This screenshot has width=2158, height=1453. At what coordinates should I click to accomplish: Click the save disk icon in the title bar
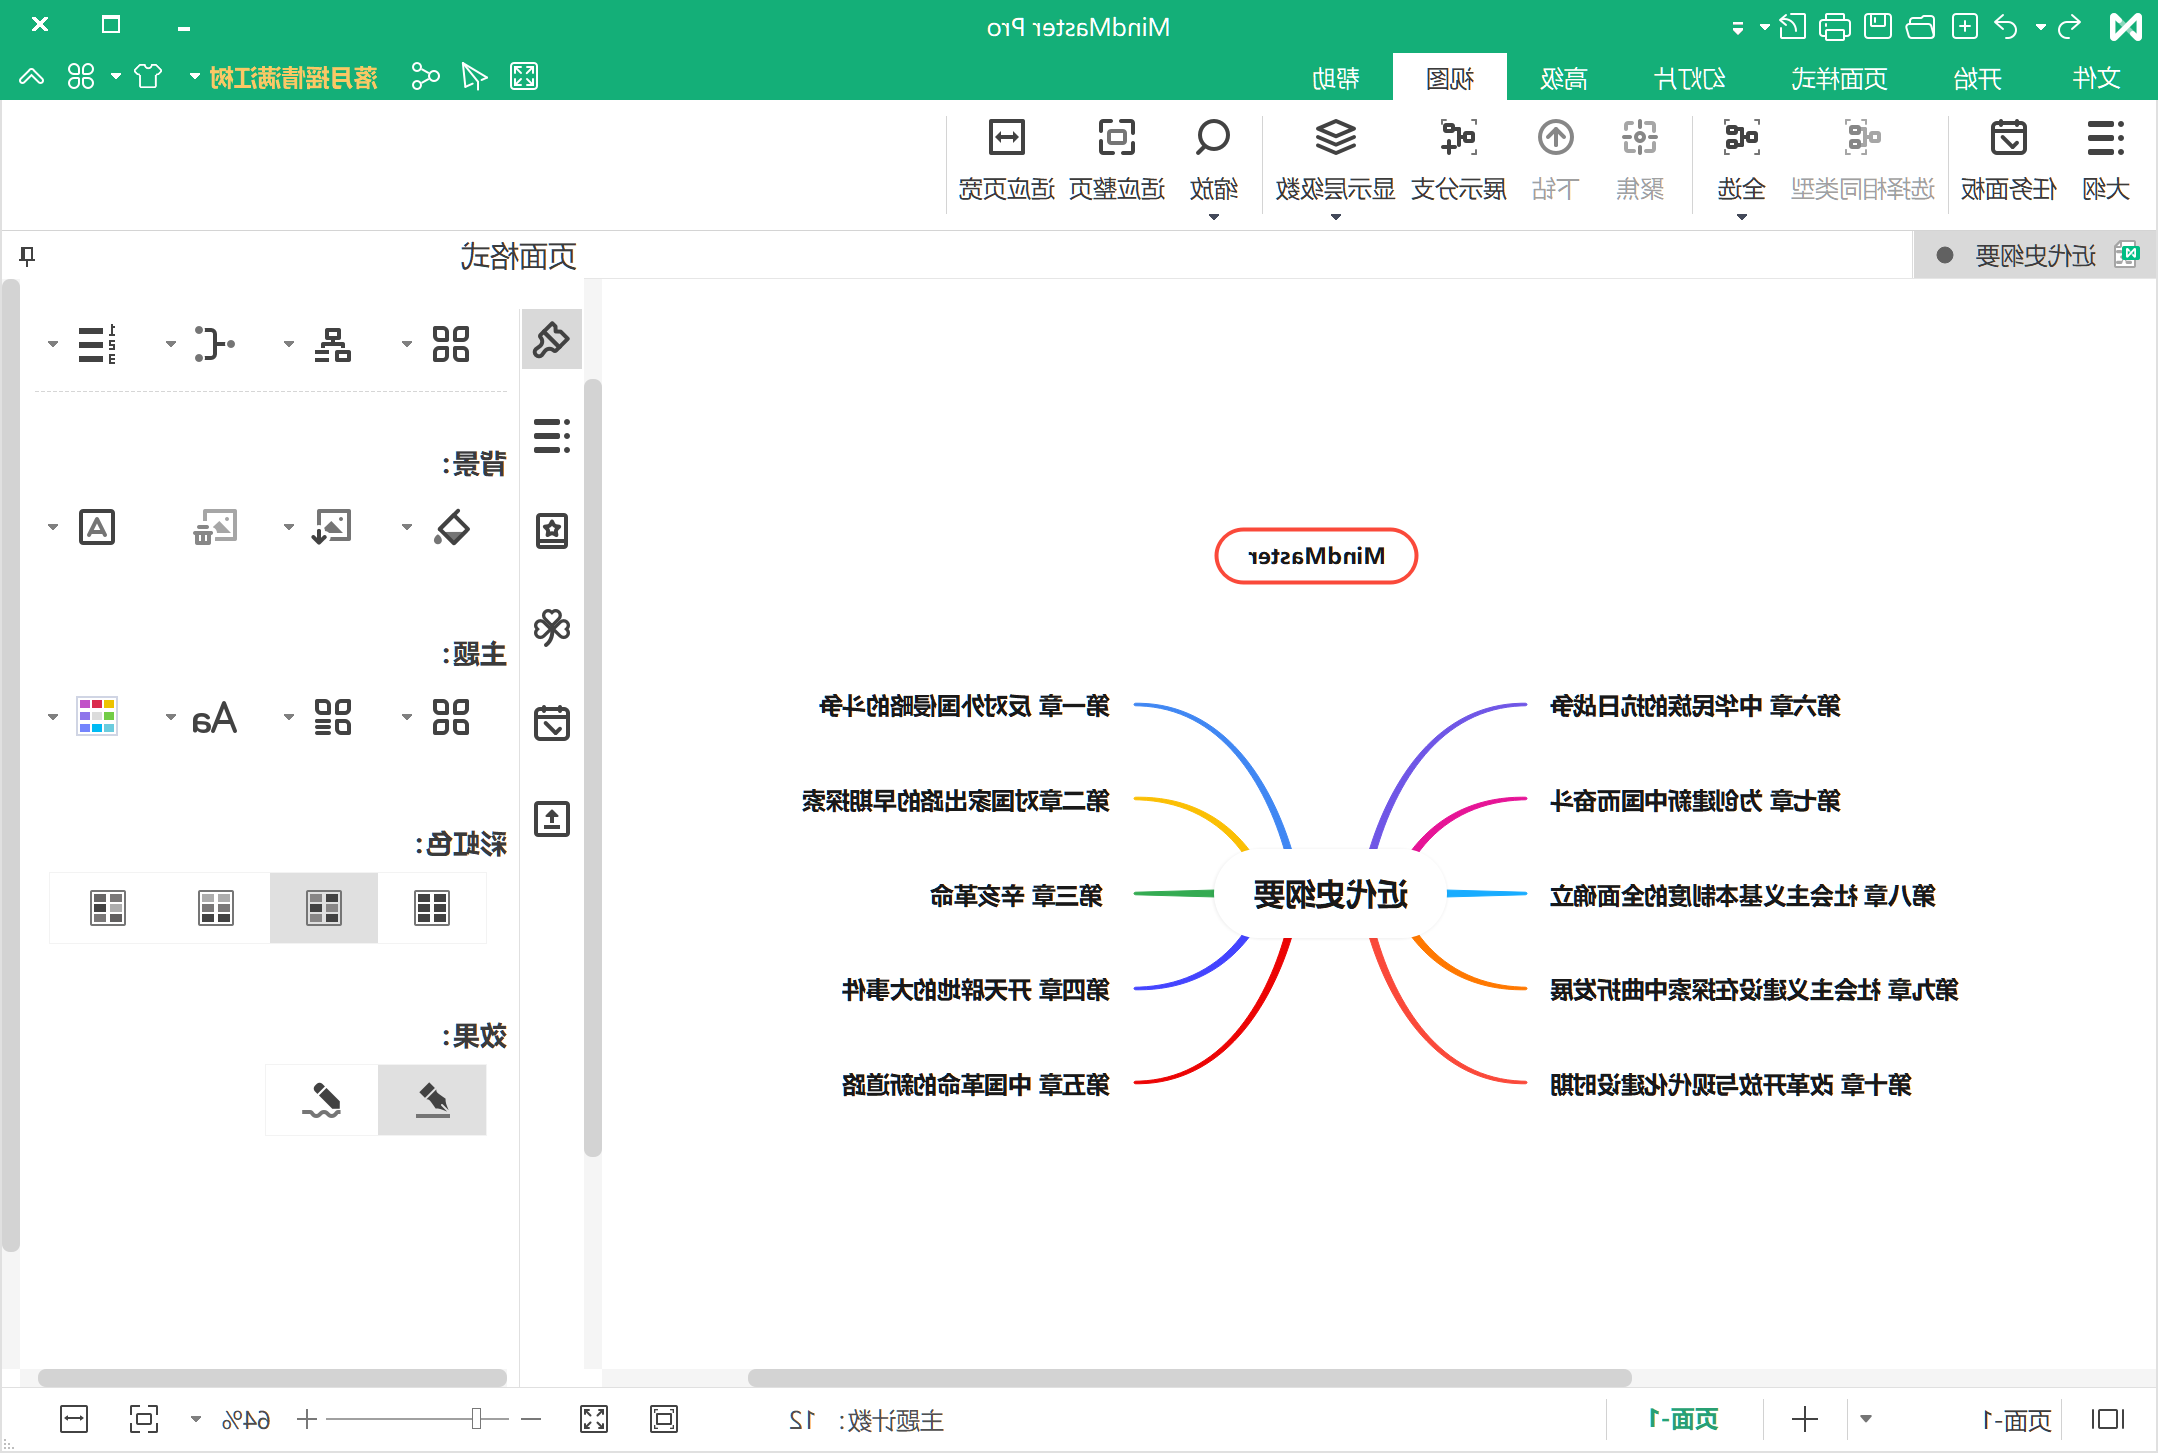(1878, 26)
